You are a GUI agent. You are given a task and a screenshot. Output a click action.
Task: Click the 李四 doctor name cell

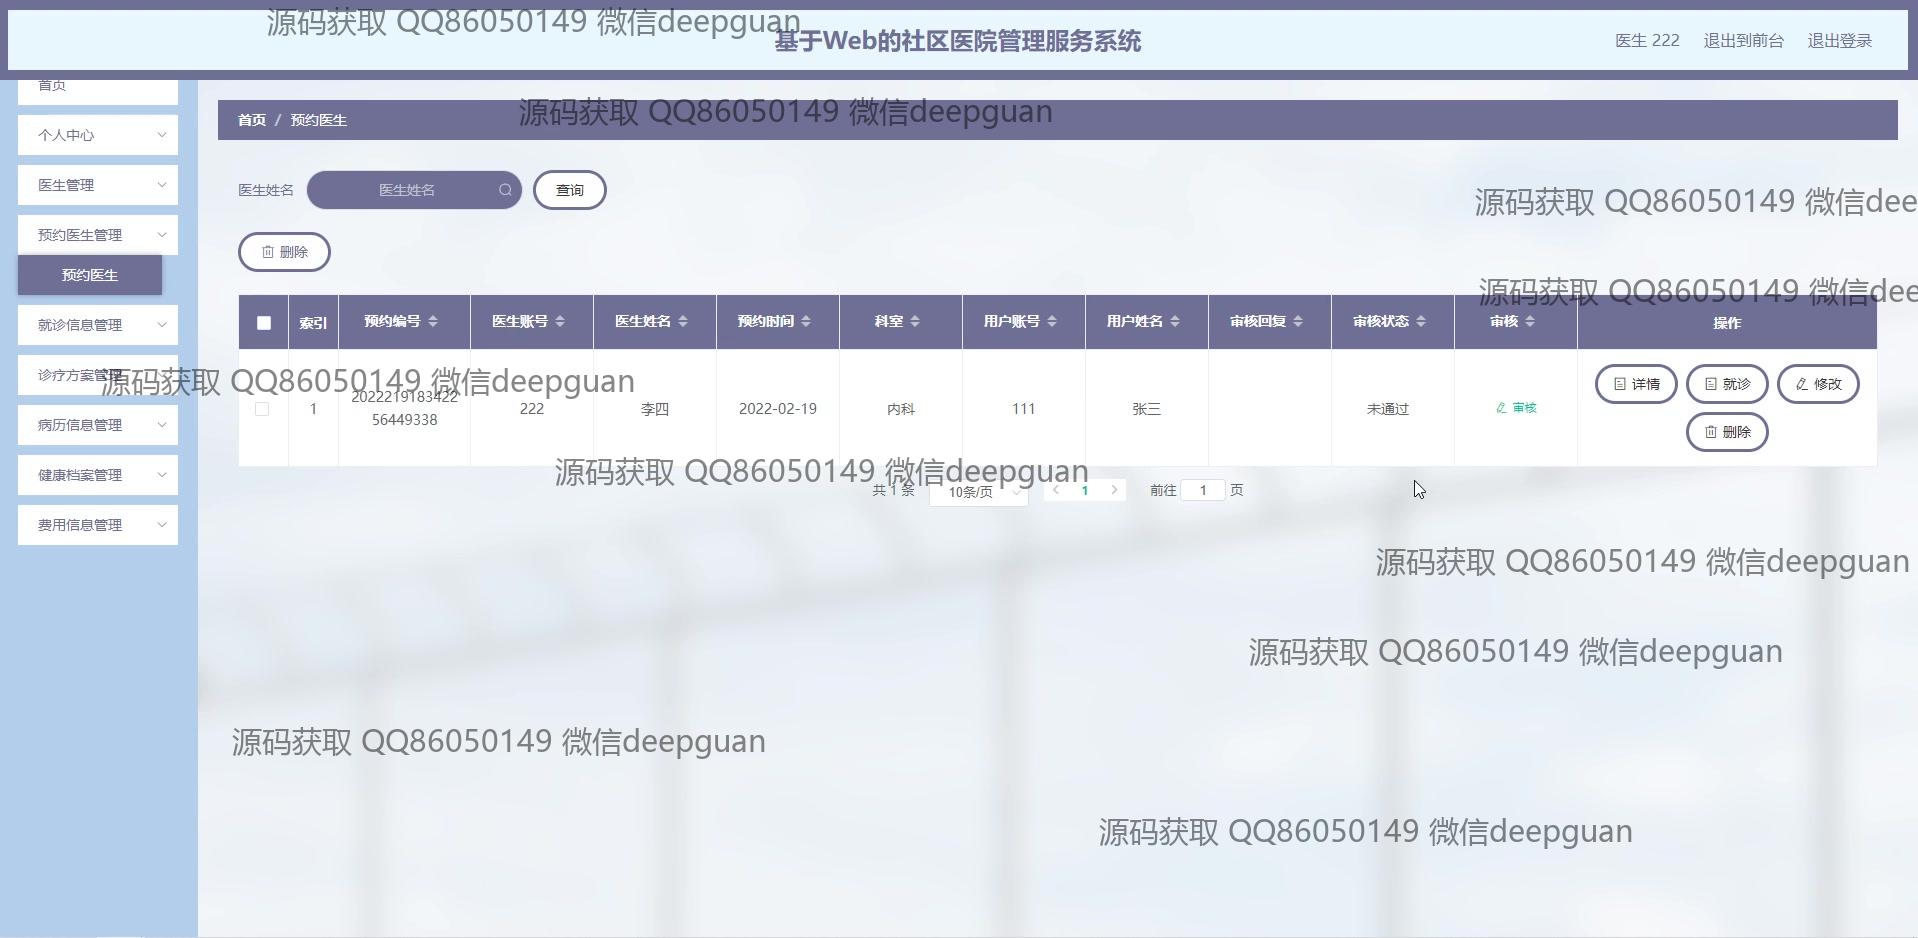[655, 409]
